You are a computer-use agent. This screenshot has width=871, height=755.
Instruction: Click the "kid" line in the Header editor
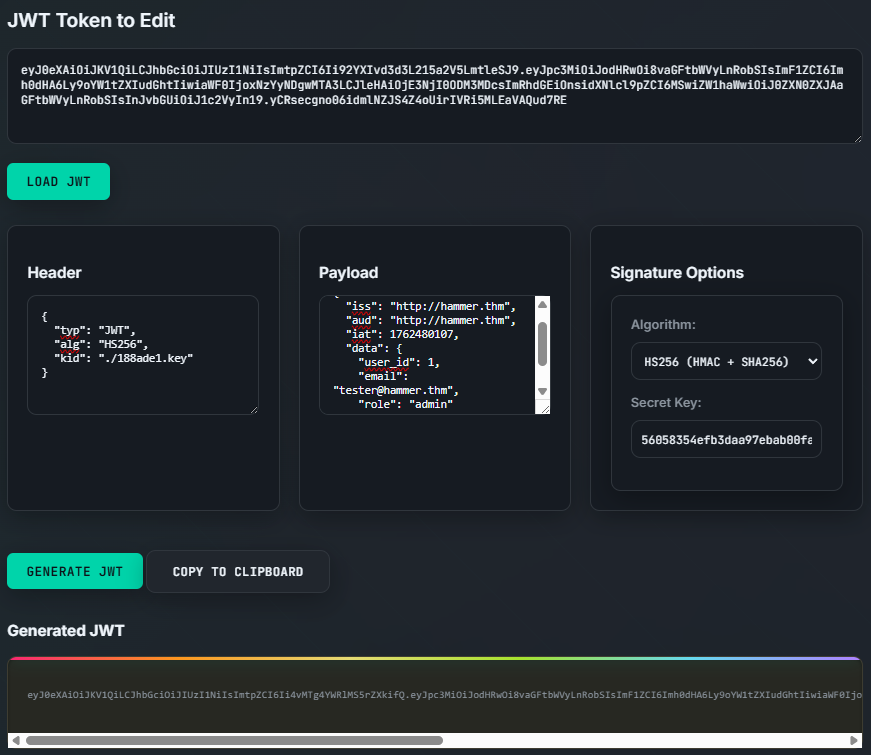click(x=123, y=357)
